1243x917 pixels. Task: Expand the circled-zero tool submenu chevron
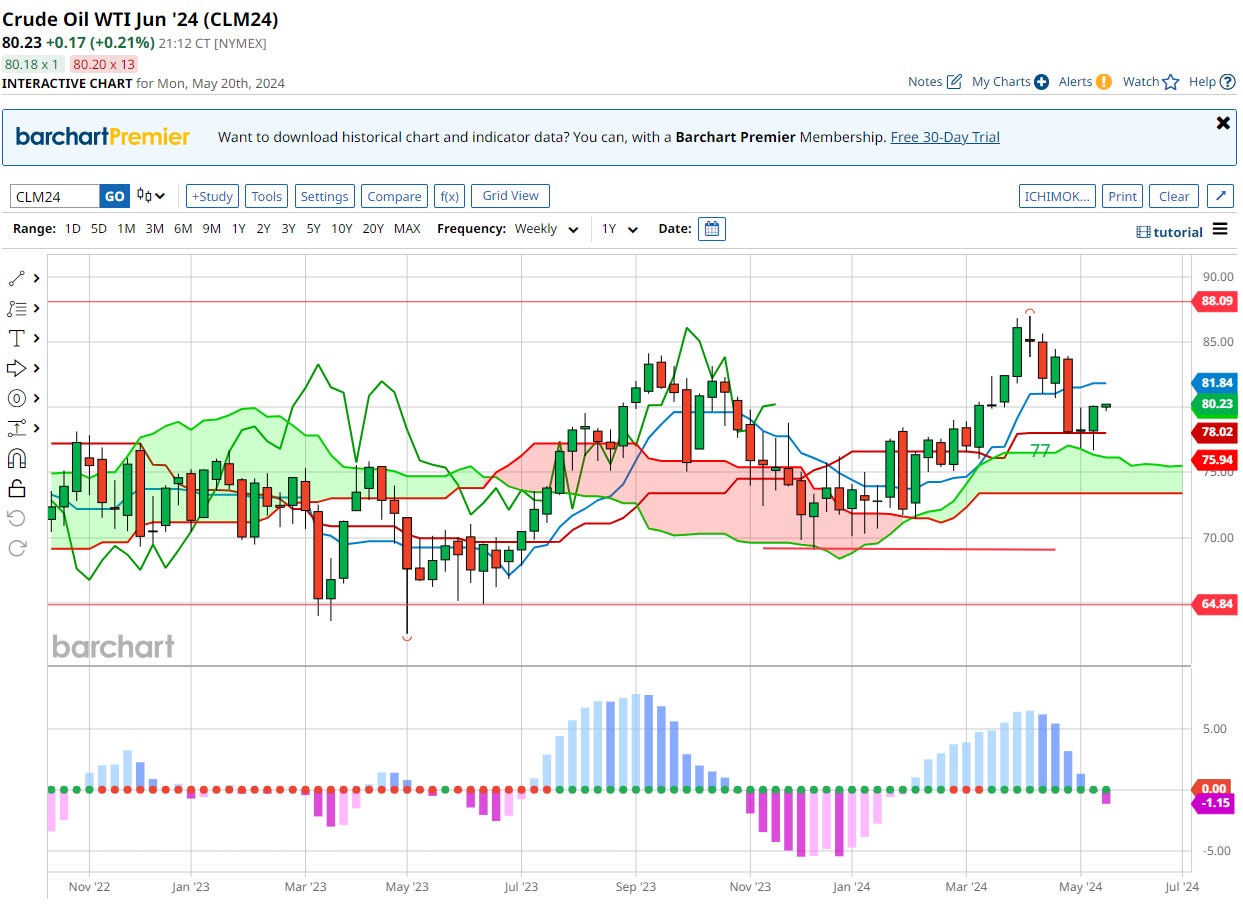pos(37,398)
